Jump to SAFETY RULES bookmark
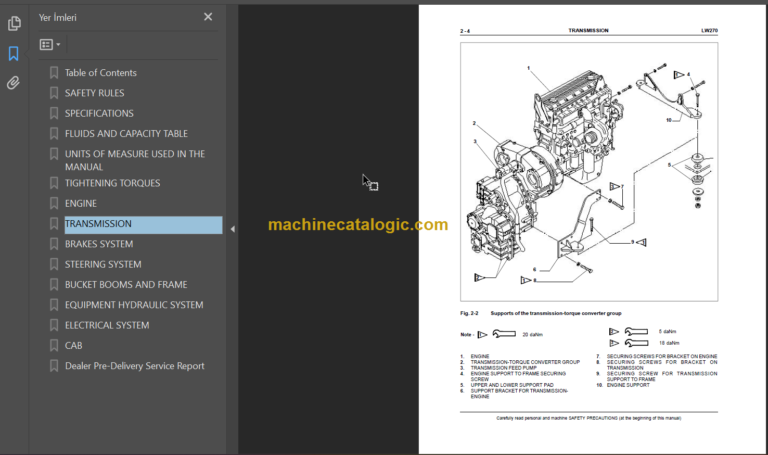 (x=95, y=93)
